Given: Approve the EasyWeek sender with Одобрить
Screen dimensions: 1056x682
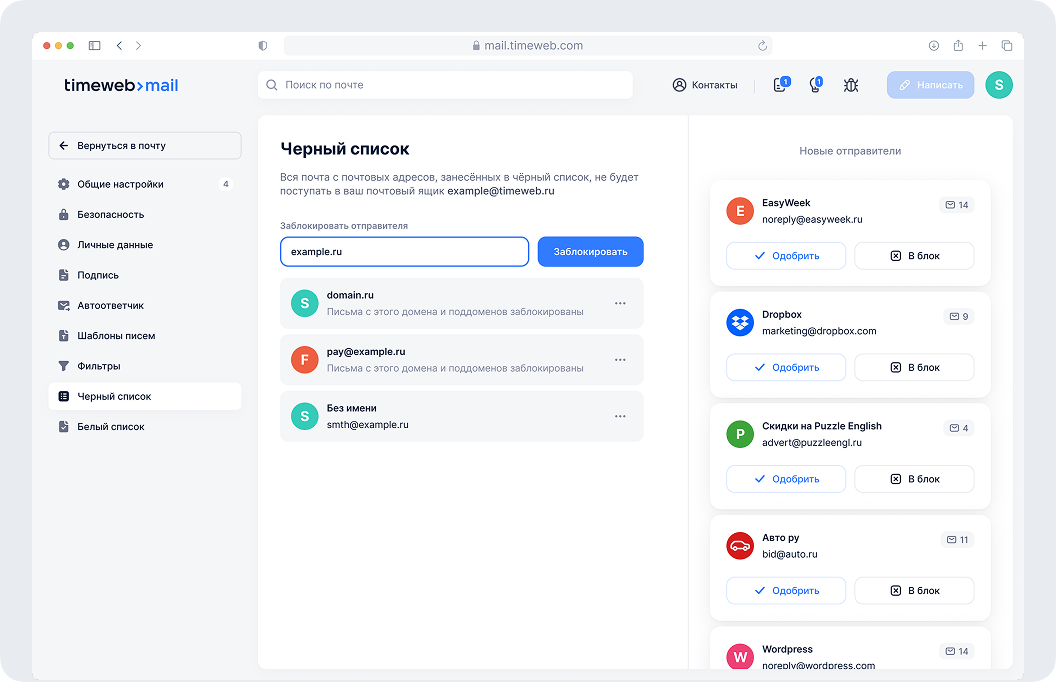Looking at the screenshot, I should pos(786,256).
